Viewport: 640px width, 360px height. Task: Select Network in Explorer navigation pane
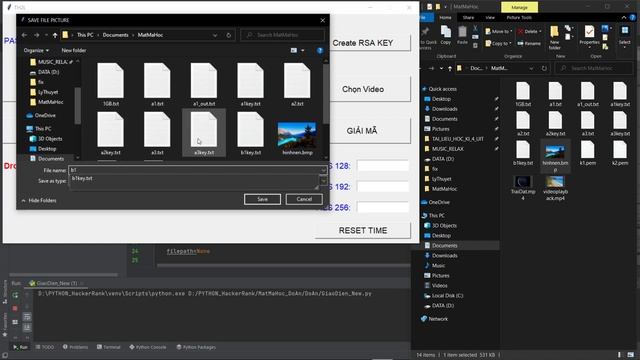coord(438,319)
